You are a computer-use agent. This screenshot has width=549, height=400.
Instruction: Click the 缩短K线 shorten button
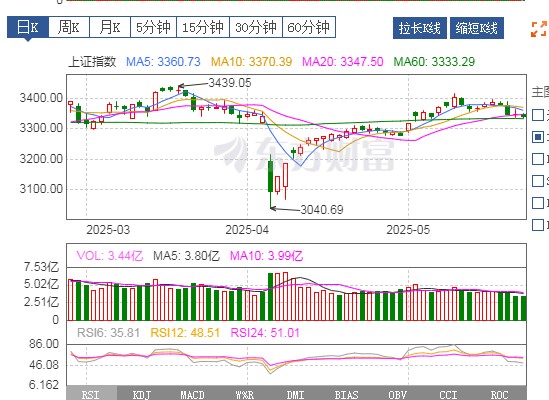click(477, 28)
